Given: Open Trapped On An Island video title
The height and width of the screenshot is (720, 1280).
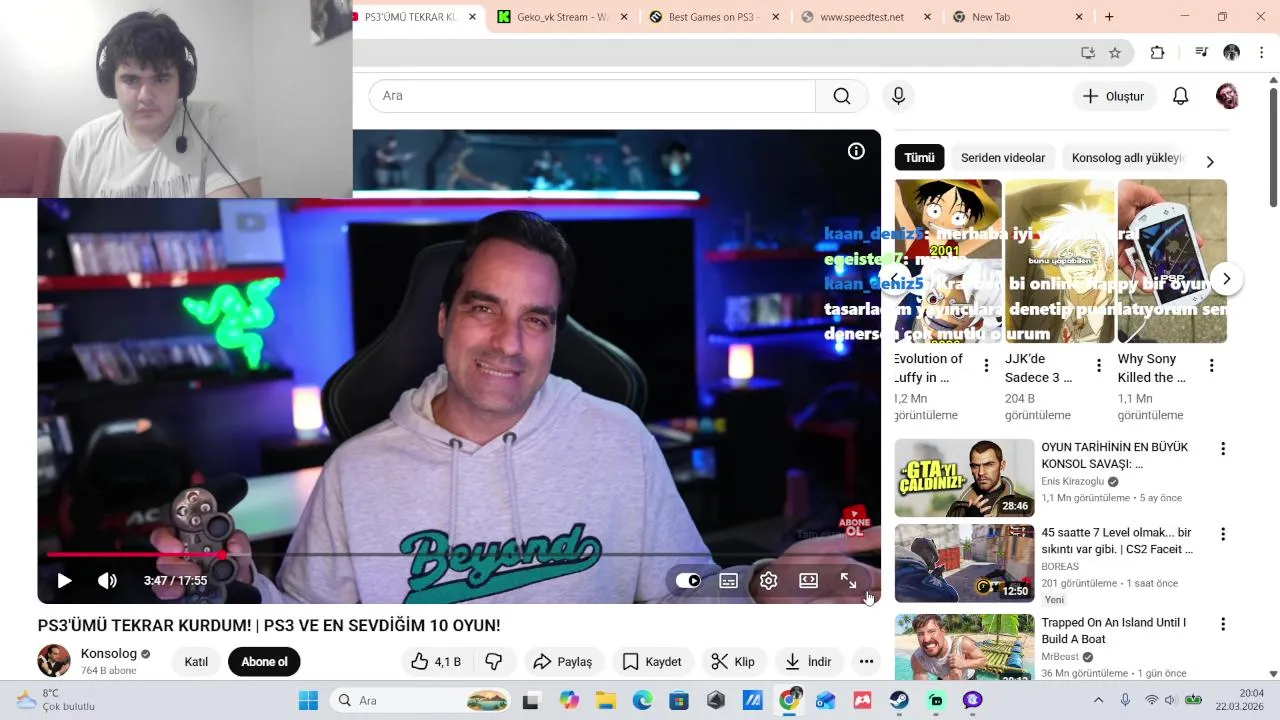Looking at the screenshot, I should pyautogui.click(x=1114, y=631).
